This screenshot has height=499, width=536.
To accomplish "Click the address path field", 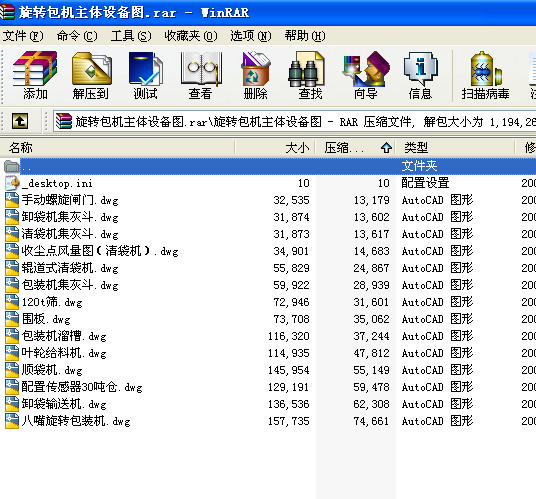I will click(294, 121).
